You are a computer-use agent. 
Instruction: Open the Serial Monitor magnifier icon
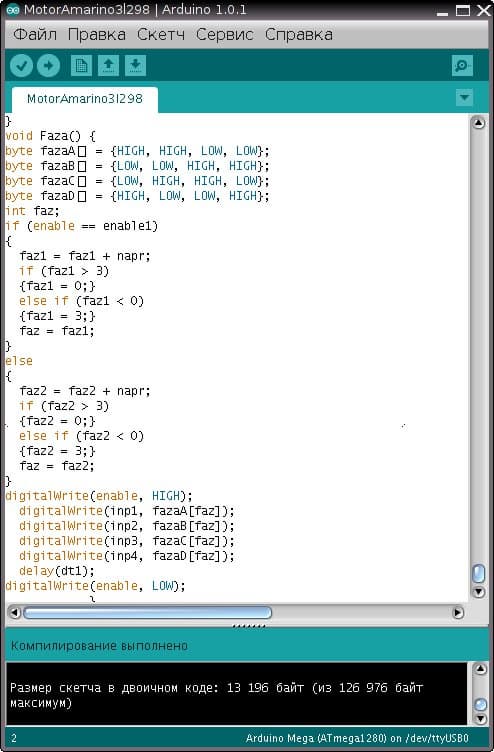pyautogui.click(x=462, y=66)
